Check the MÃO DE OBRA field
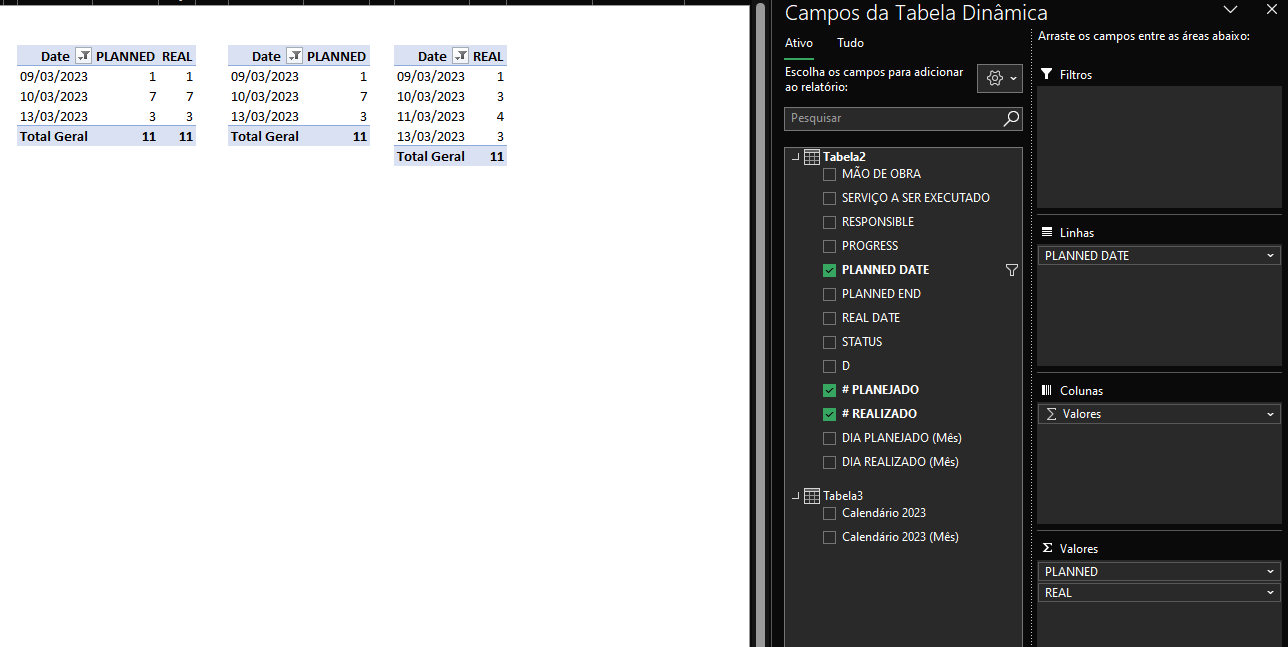Viewport: 1288px width, 647px height. 829,174
